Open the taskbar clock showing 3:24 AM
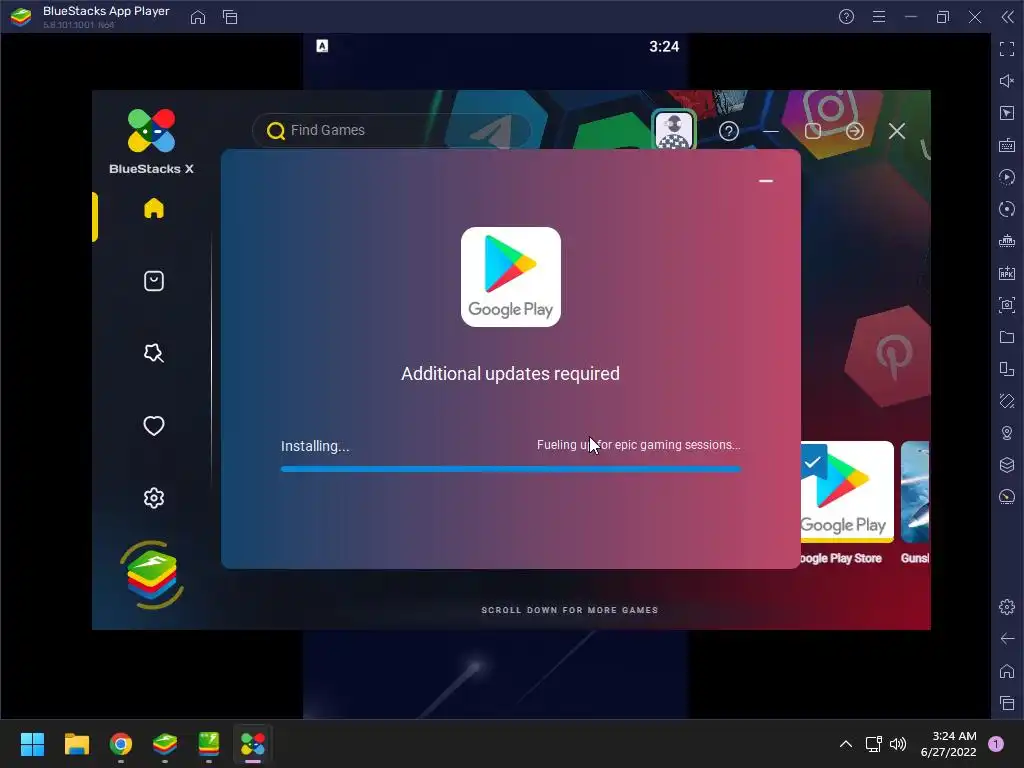This screenshot has width=1024, height=768. 949,744
